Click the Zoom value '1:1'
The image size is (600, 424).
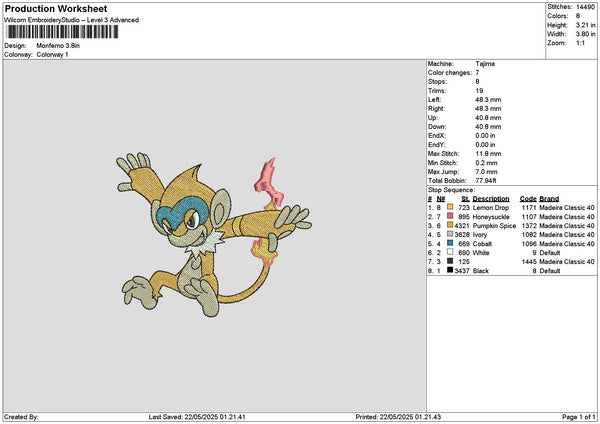coord(580,43)
